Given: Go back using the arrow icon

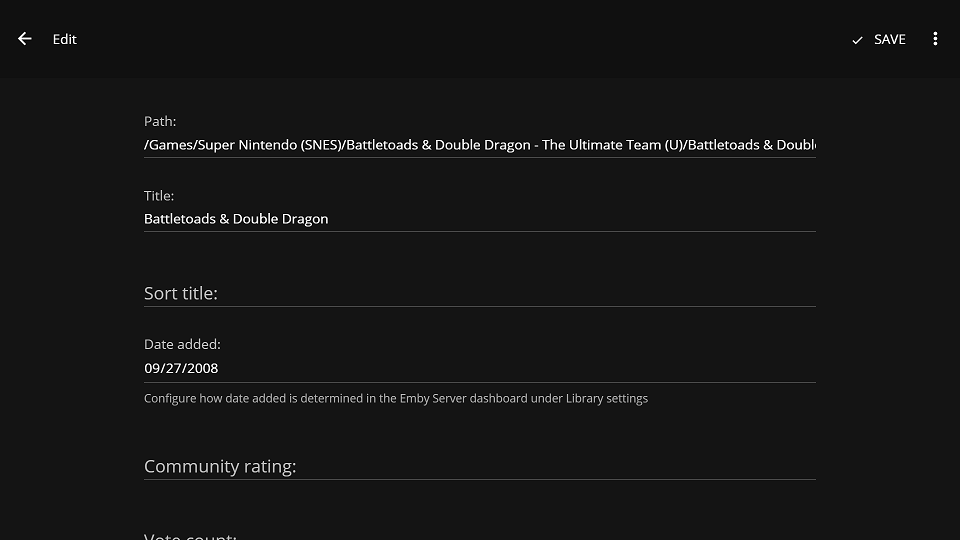Looking at the screenshot, I should [25, 39].
